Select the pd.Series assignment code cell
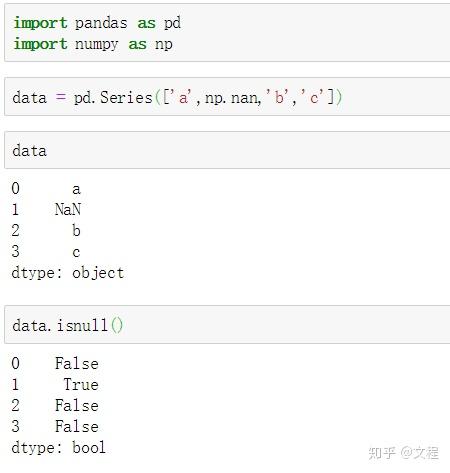Image resolution: width=450 pixels, height=473 pixels. point(227,97)
